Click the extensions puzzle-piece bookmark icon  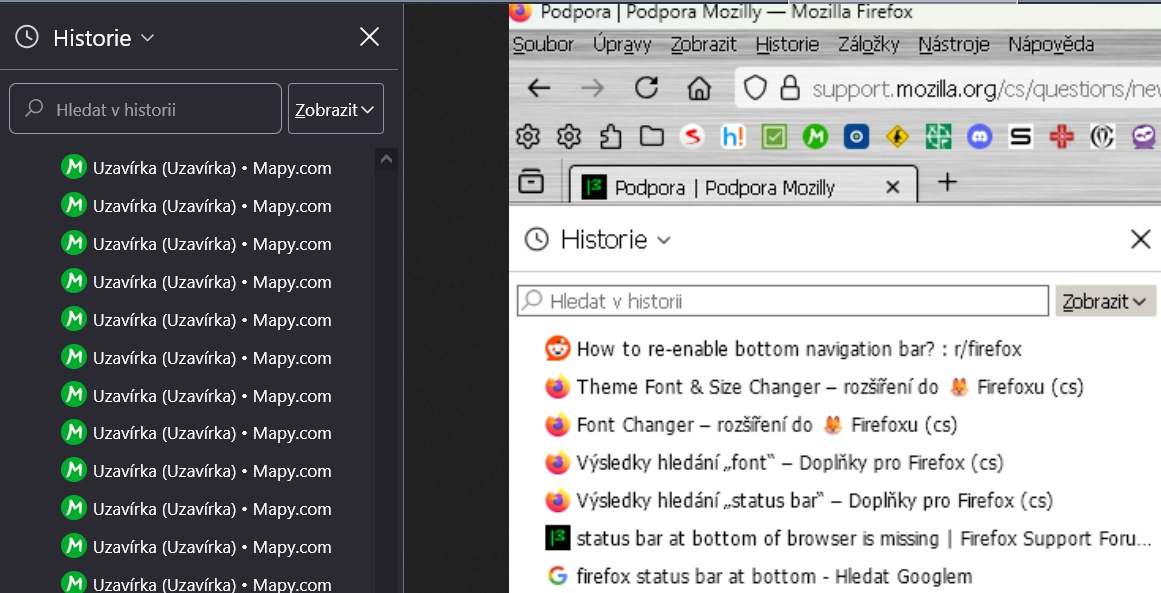click(x=611, y=137)
